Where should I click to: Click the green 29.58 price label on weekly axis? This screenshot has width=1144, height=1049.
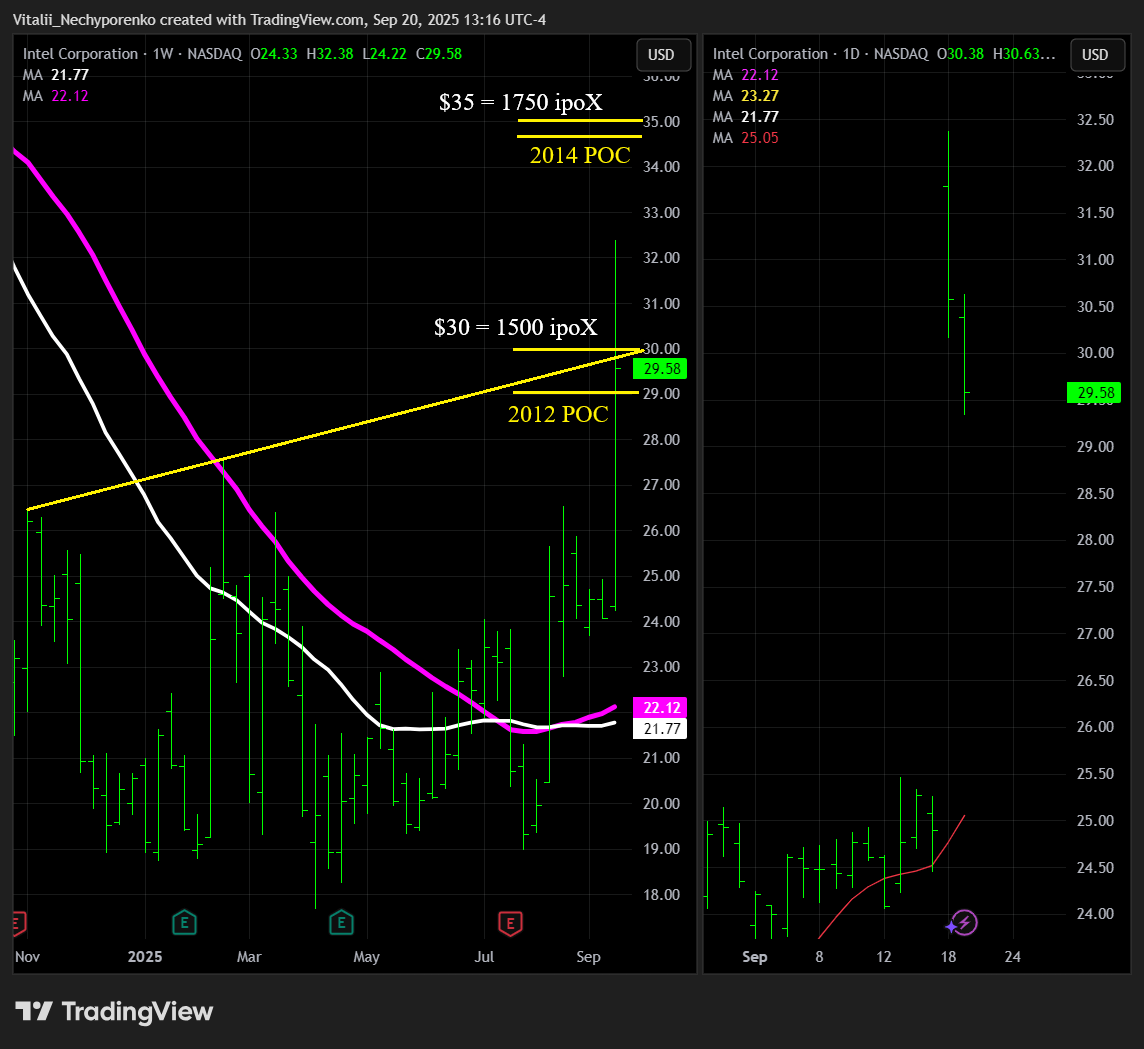tap(660, 368)
